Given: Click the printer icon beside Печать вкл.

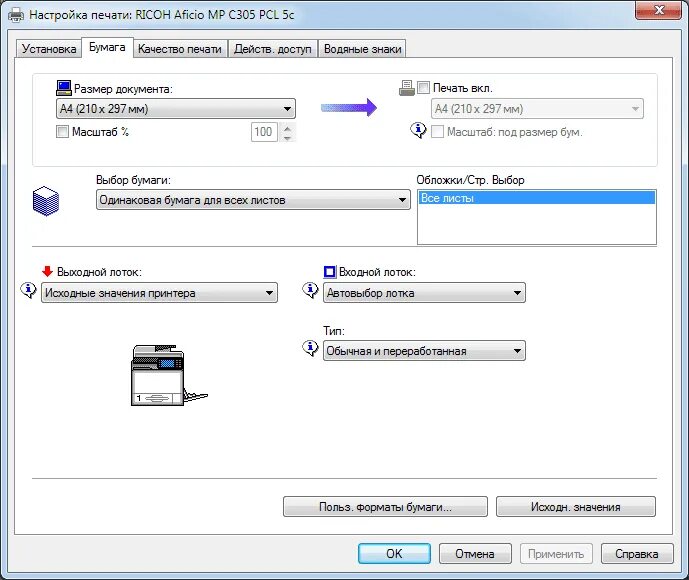Looking at the screenshot, I should pyautogui.click(x=406, y=88).
